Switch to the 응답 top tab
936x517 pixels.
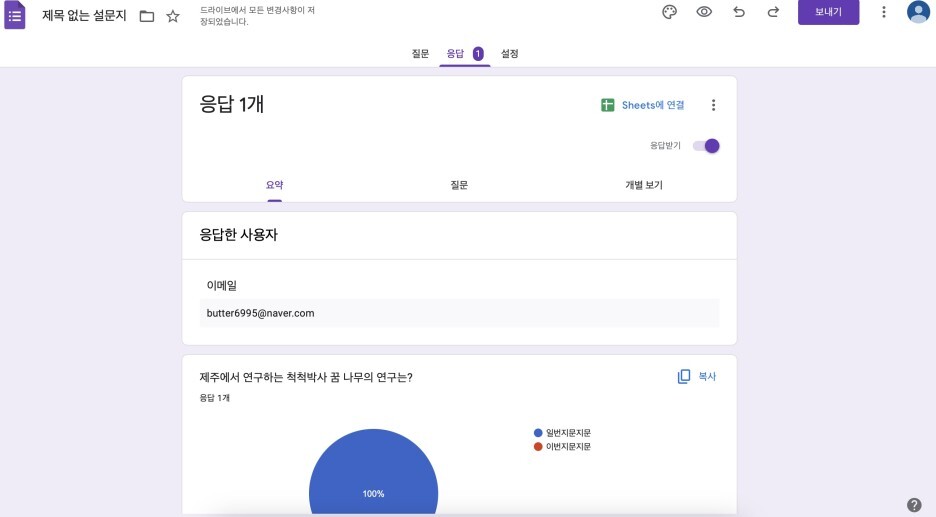(x=455, y=54)
